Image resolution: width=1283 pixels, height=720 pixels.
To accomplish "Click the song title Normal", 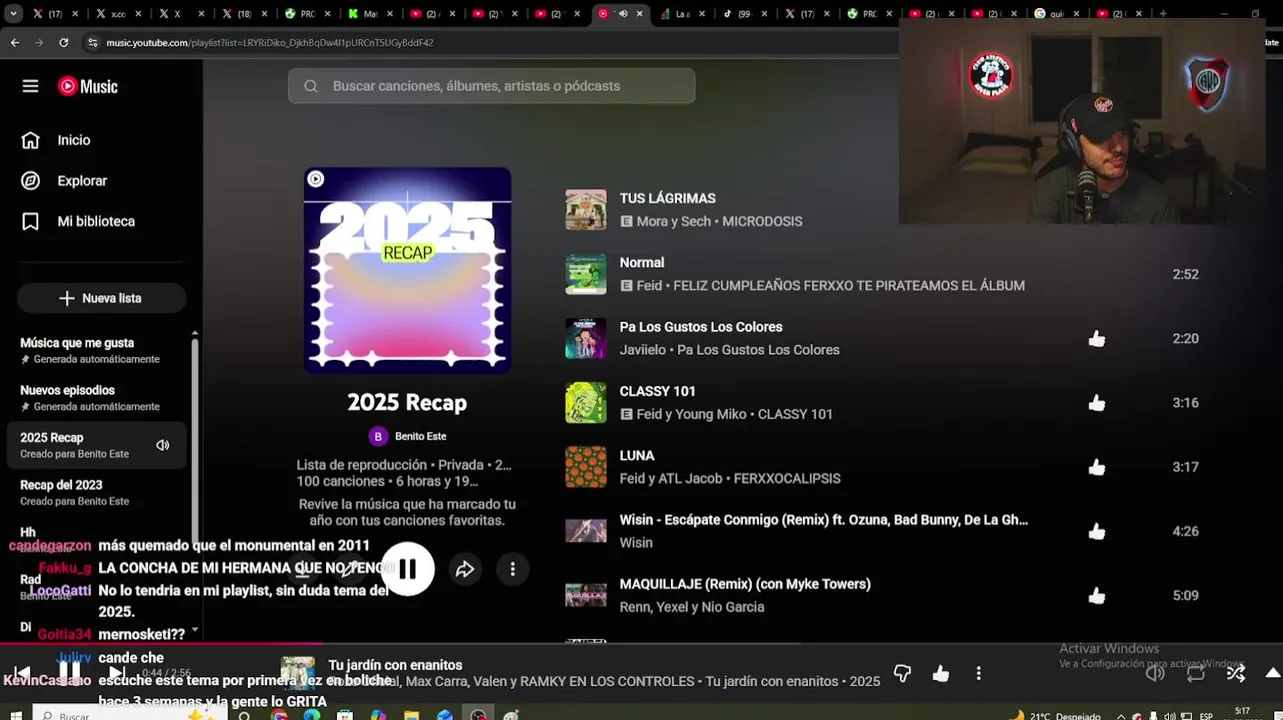I will (x=642, y=262).
